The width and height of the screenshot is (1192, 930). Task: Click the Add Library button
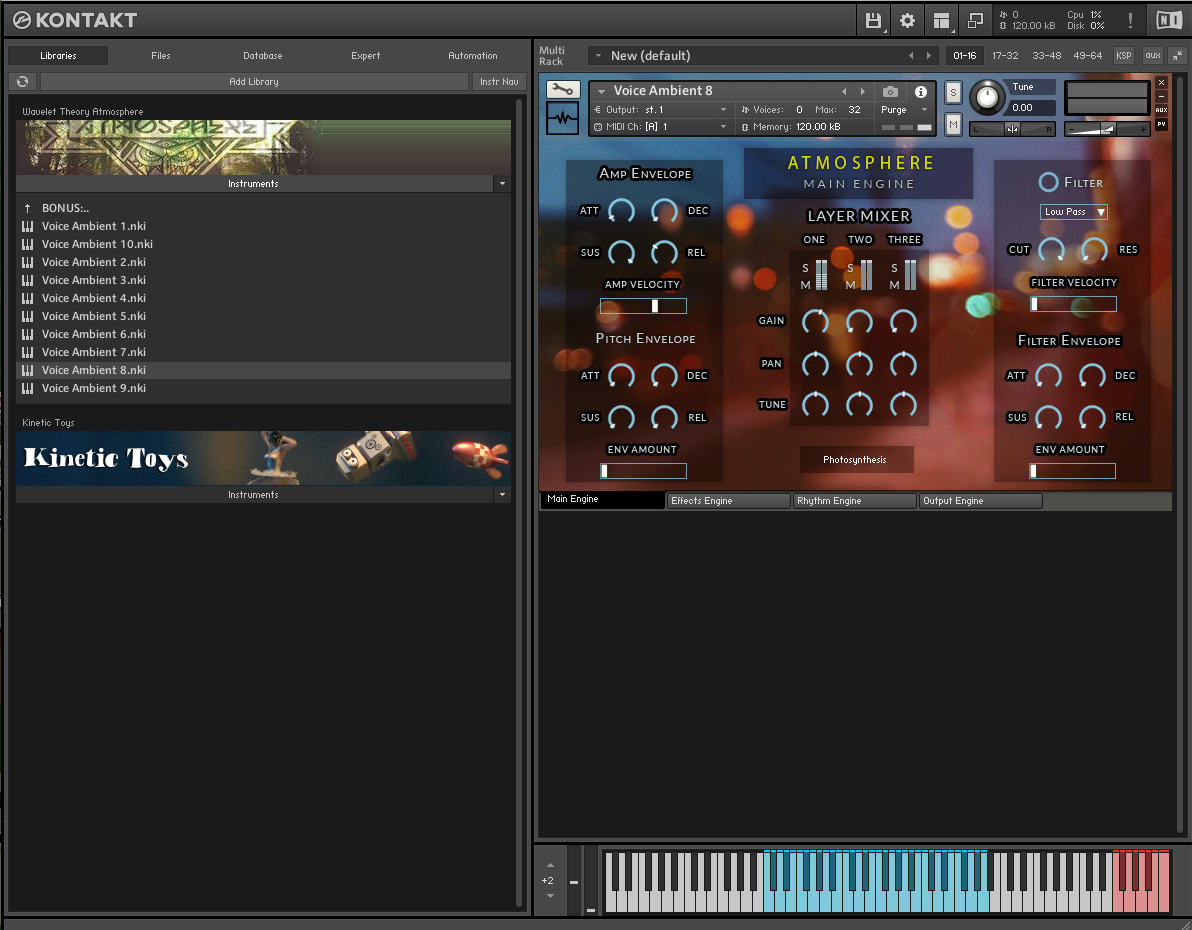[254, 81]
